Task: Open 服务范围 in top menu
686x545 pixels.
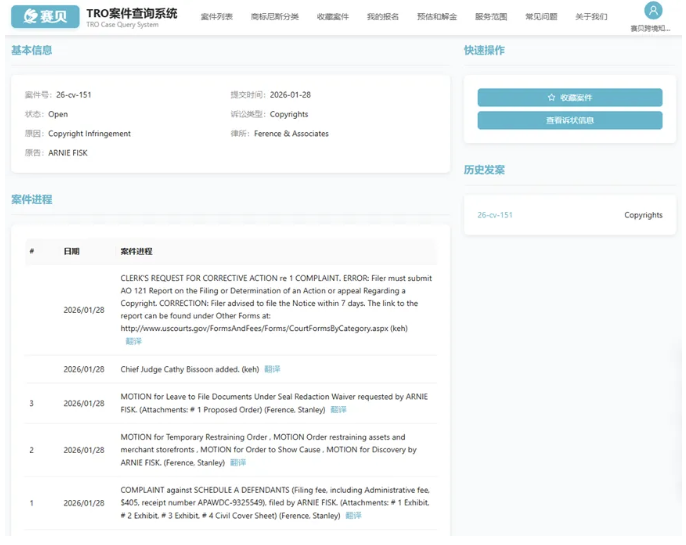Action: point(490,17)
